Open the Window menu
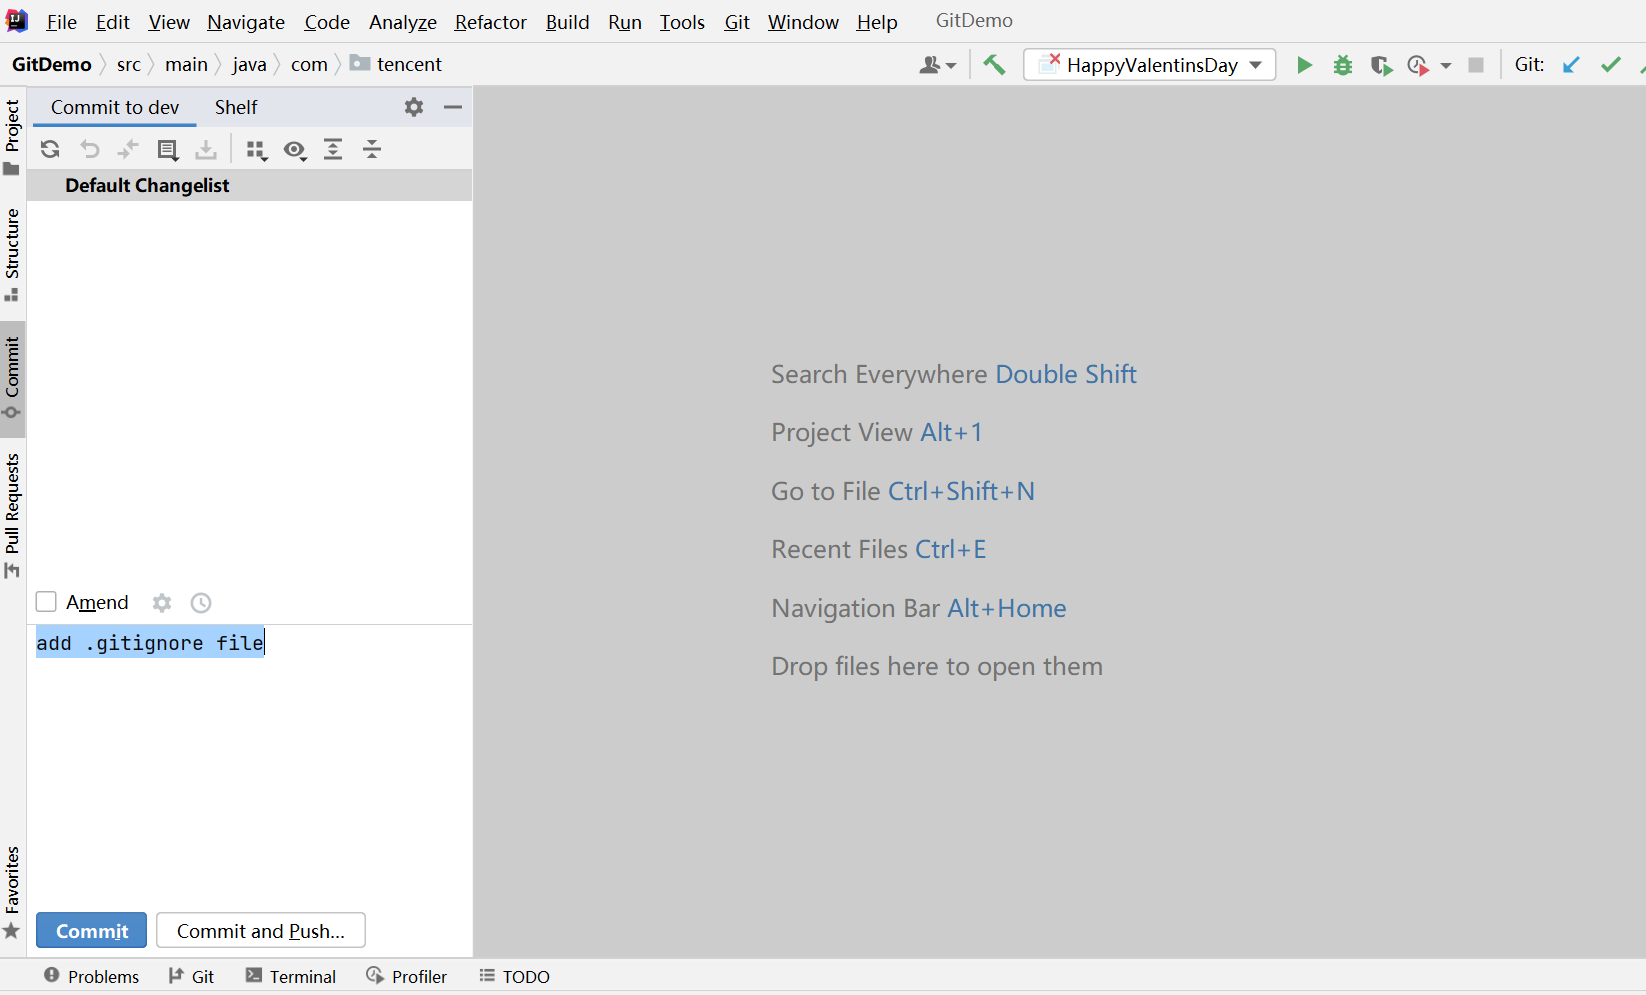Screen dimensions: 1646x995 (x=803, y=22)
